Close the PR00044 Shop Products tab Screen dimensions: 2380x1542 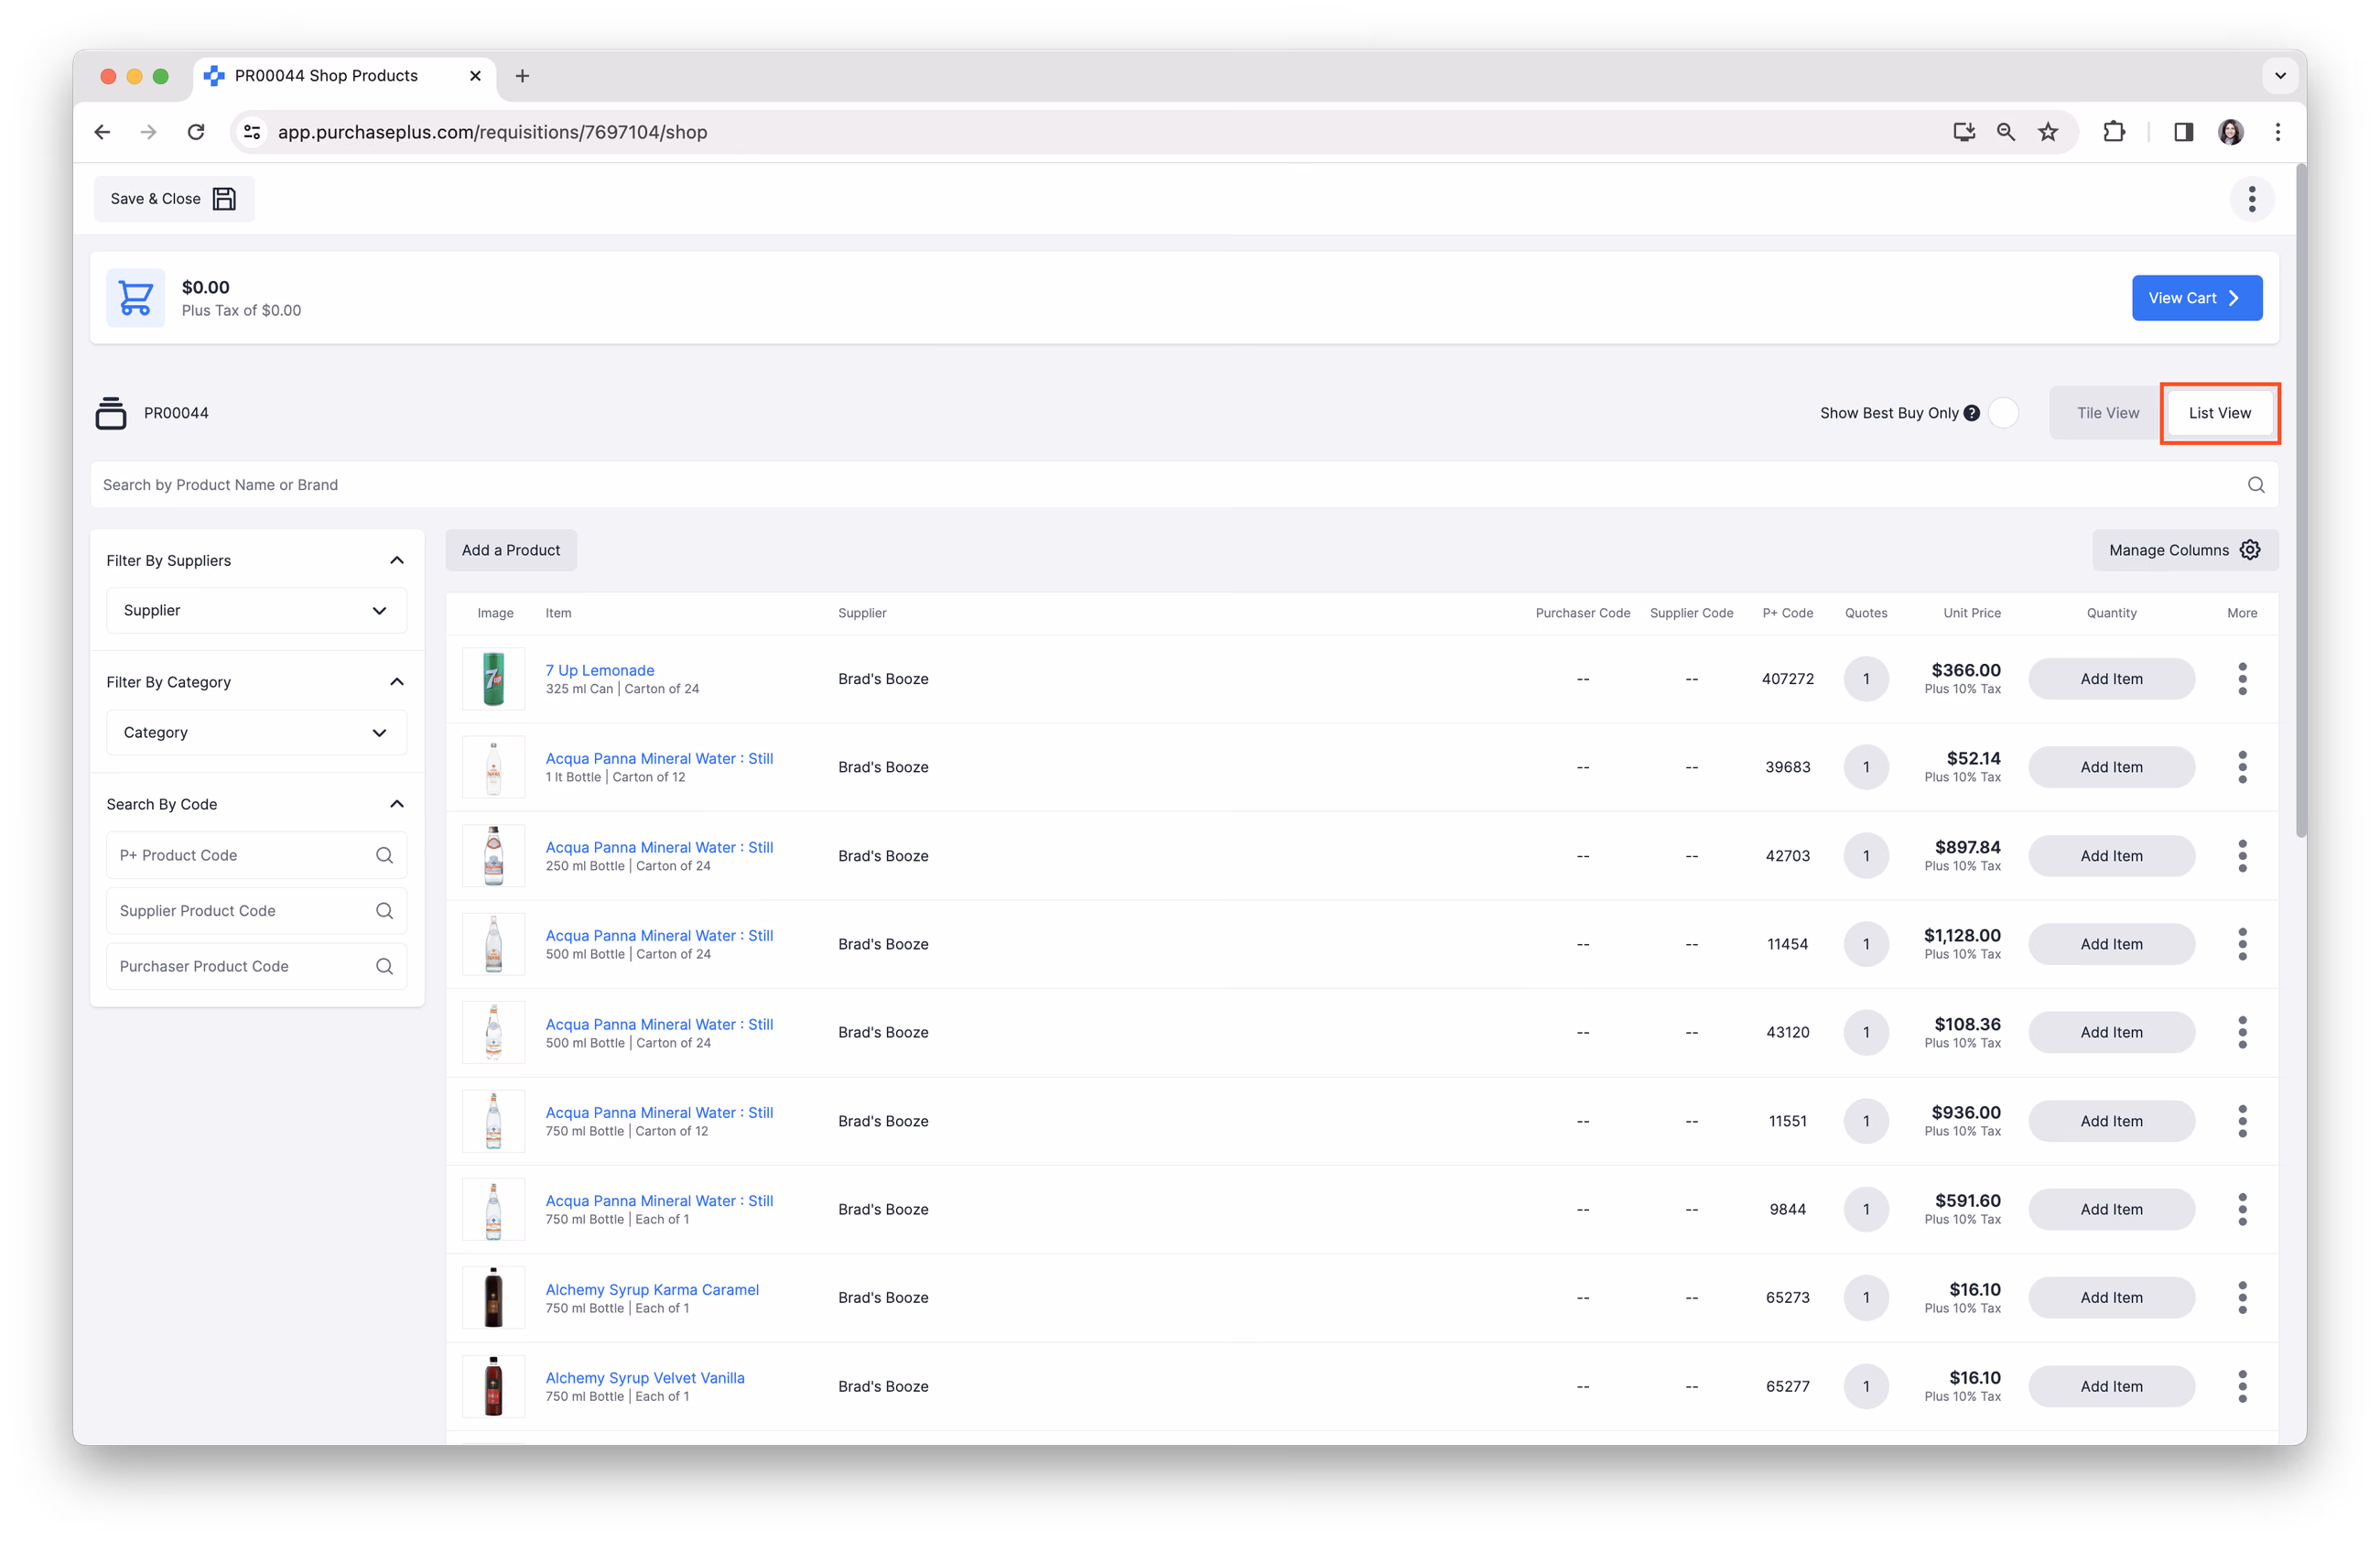475,76
